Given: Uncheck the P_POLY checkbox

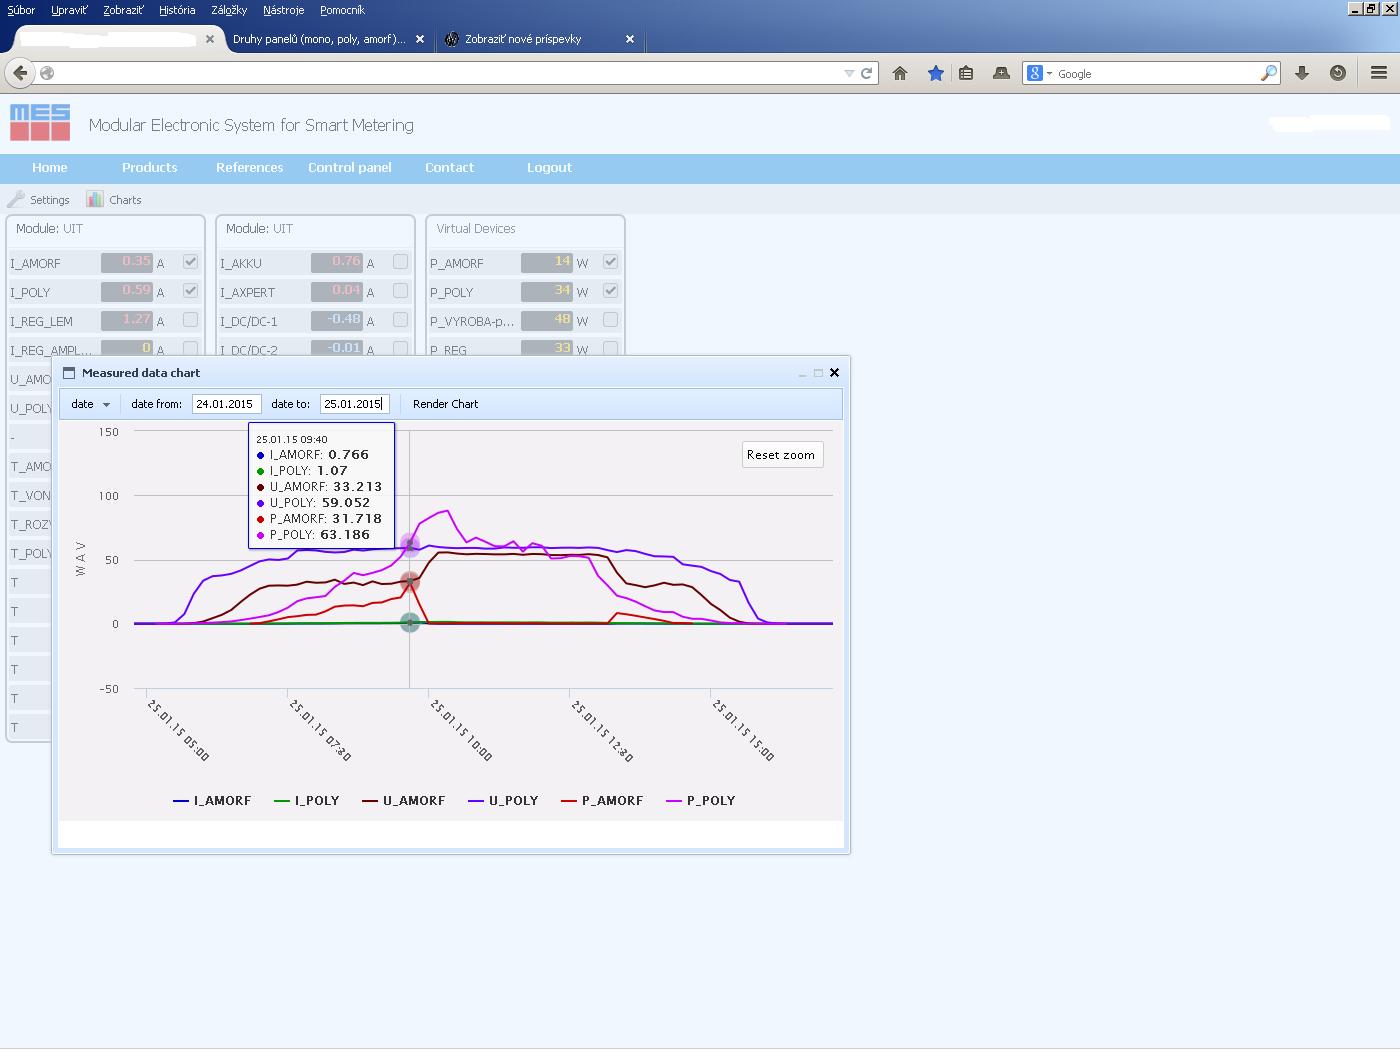Looking at the screenshot, I should coord(610,291).
